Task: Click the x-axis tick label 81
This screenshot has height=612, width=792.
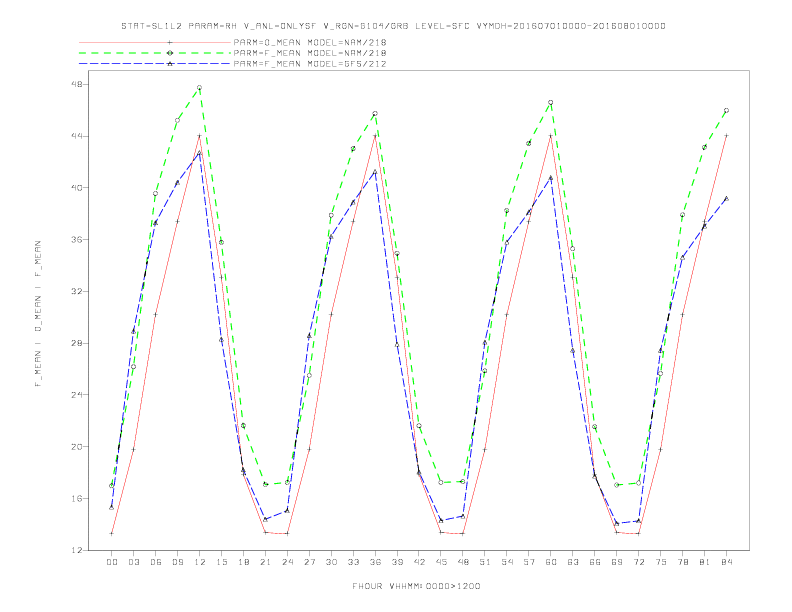Action: (705, 562)
